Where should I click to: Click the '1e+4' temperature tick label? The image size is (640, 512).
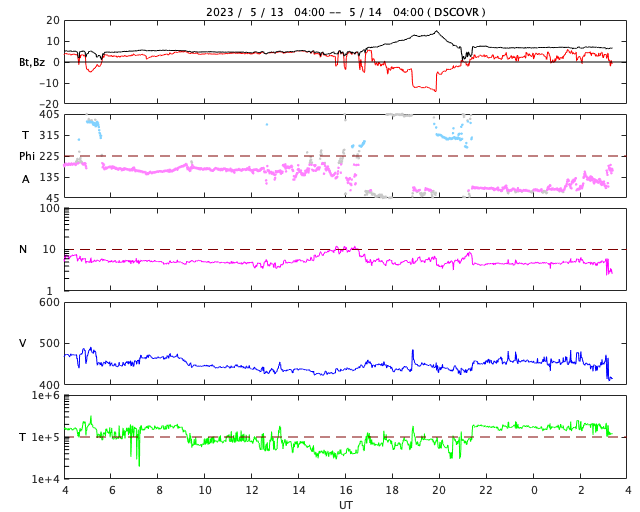[46, 479]
